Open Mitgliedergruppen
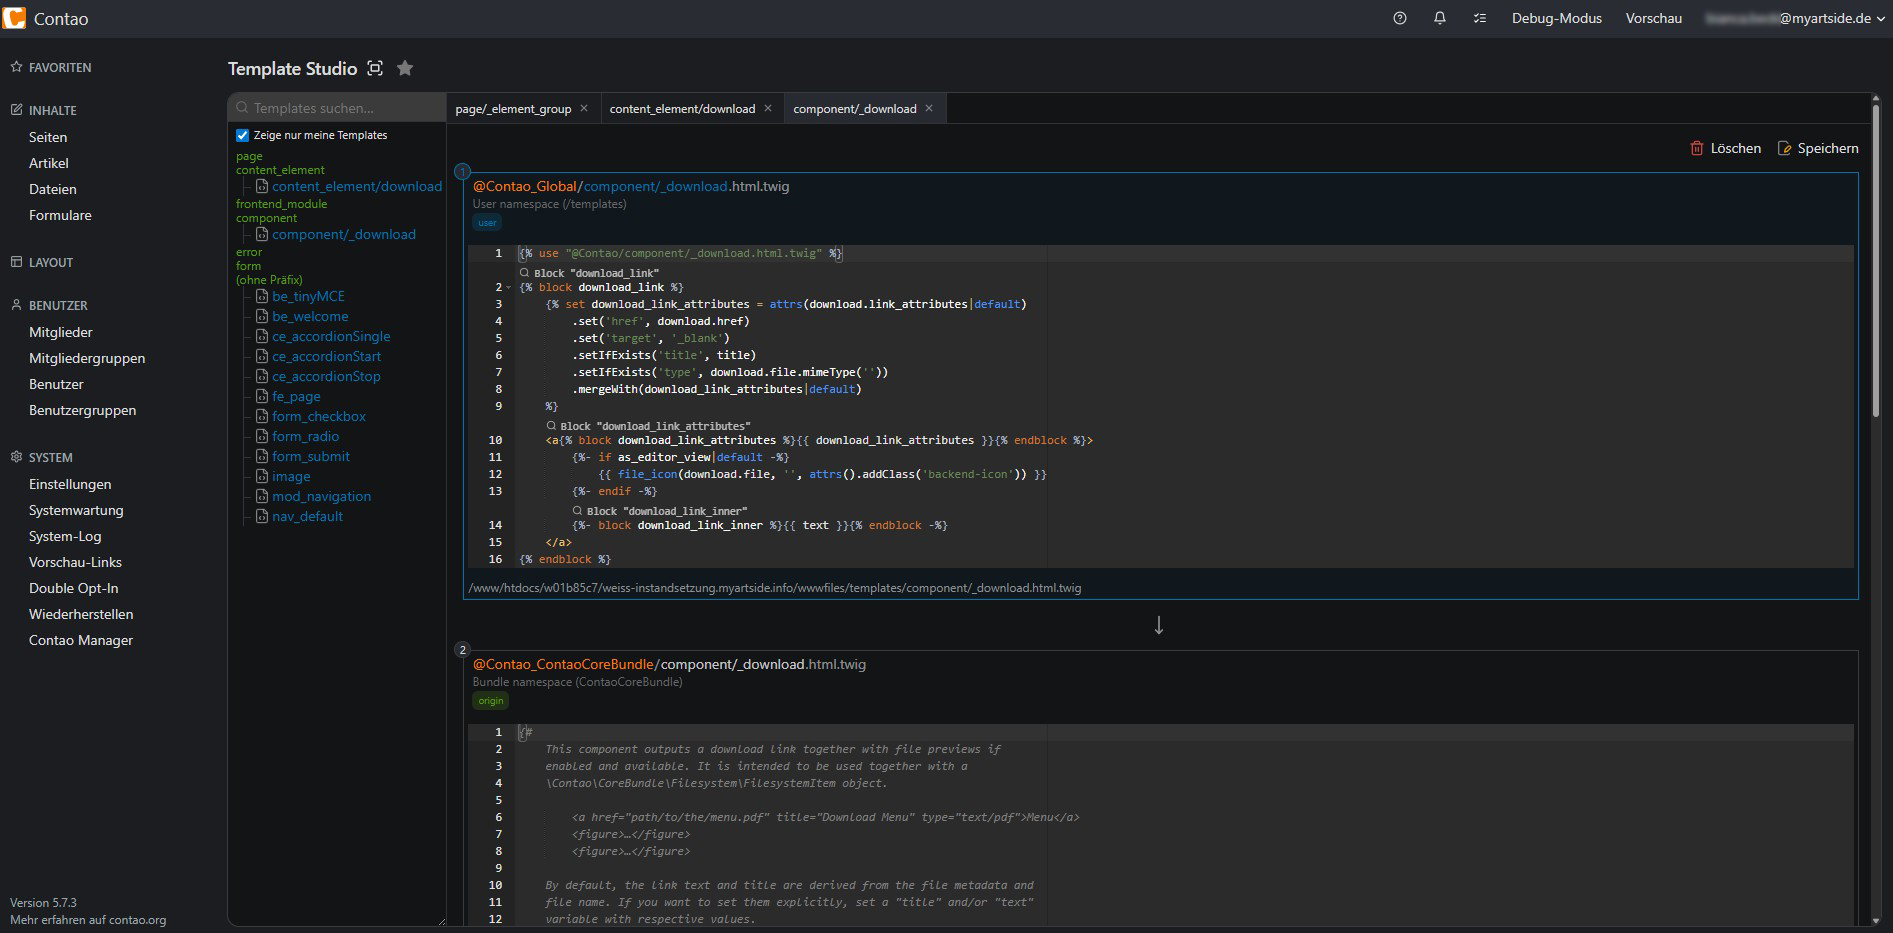 click(87, 358)
